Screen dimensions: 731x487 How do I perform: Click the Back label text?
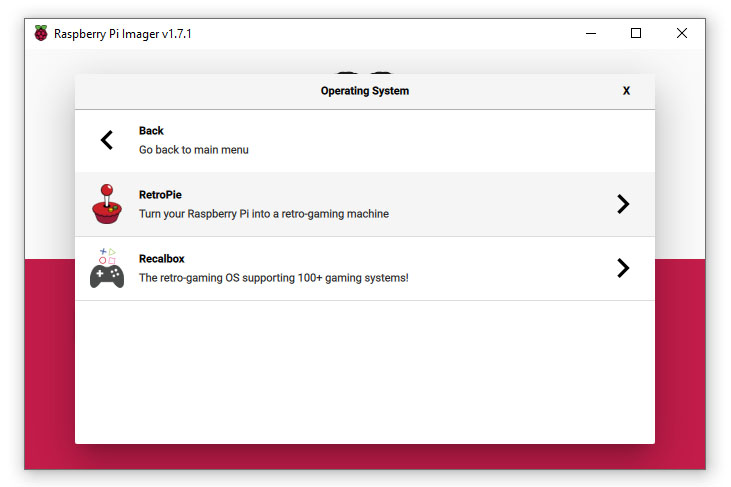151,131
